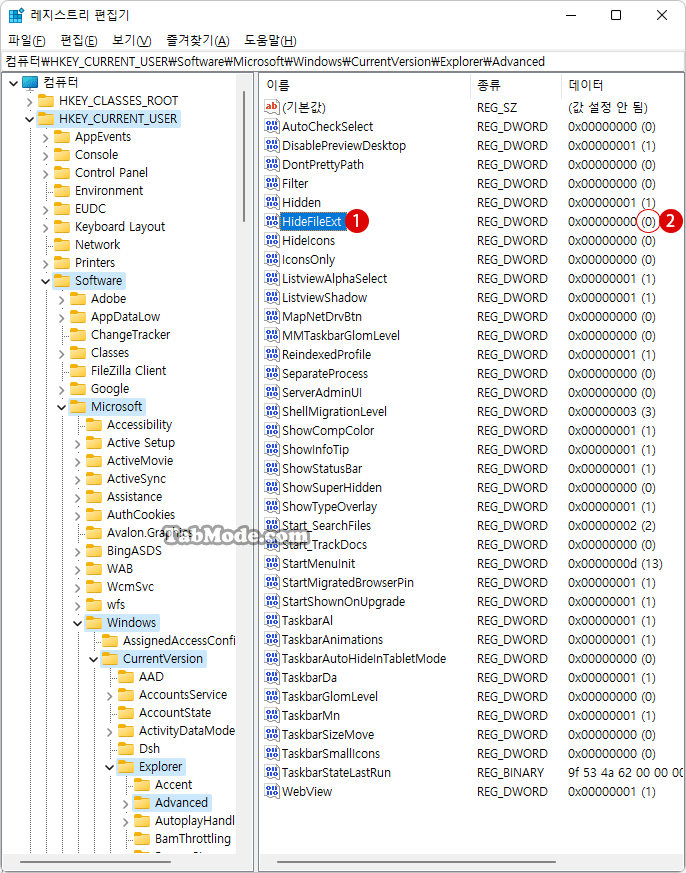Screen dimensions: 686x873
Task: Click the DWORD icon beside TaskbarAl
Action: [272, 620]
